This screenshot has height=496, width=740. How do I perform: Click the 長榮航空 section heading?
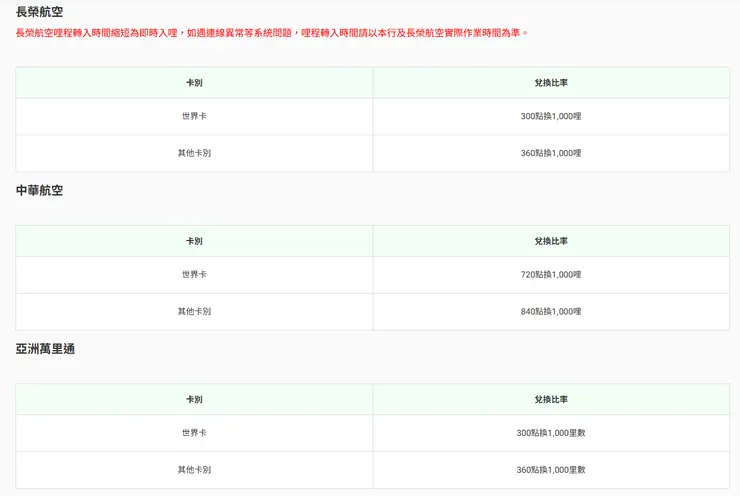[39, 12]
